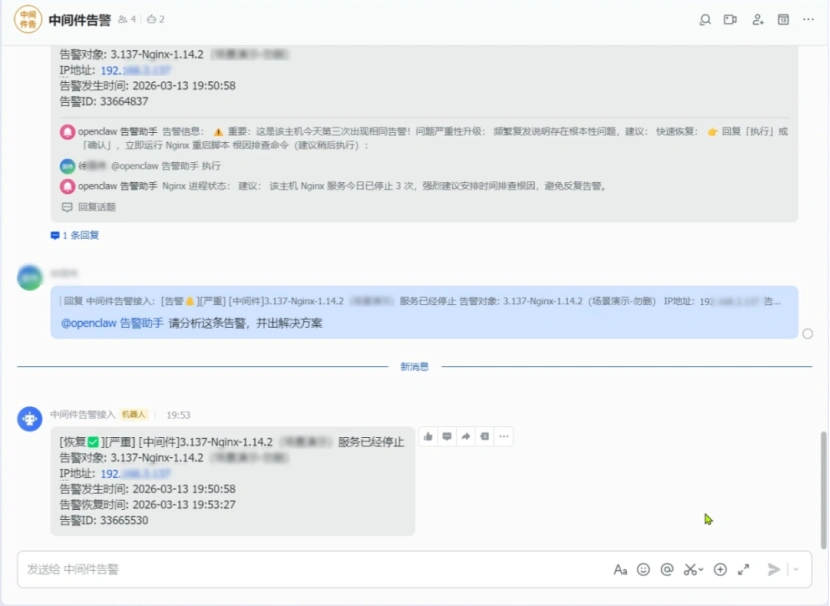Expand the input box to fullscreen

(x=743, y=570)
